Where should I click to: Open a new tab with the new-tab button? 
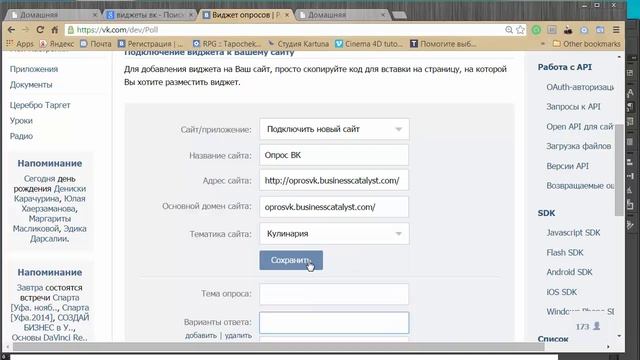[x=399, y=15]
